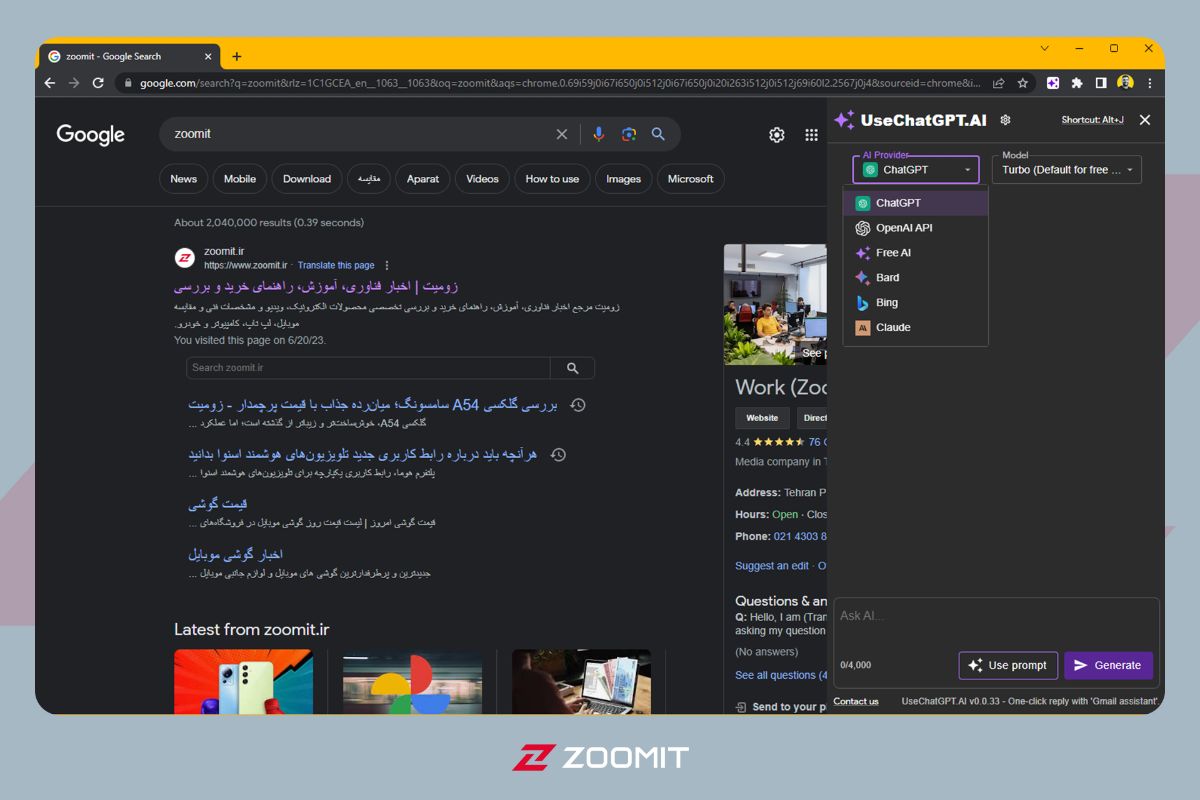The width and height of the screenshot is (1200, 800).
Task: Start a Google voice search with the microphone
Action: (x=598, y=133)
